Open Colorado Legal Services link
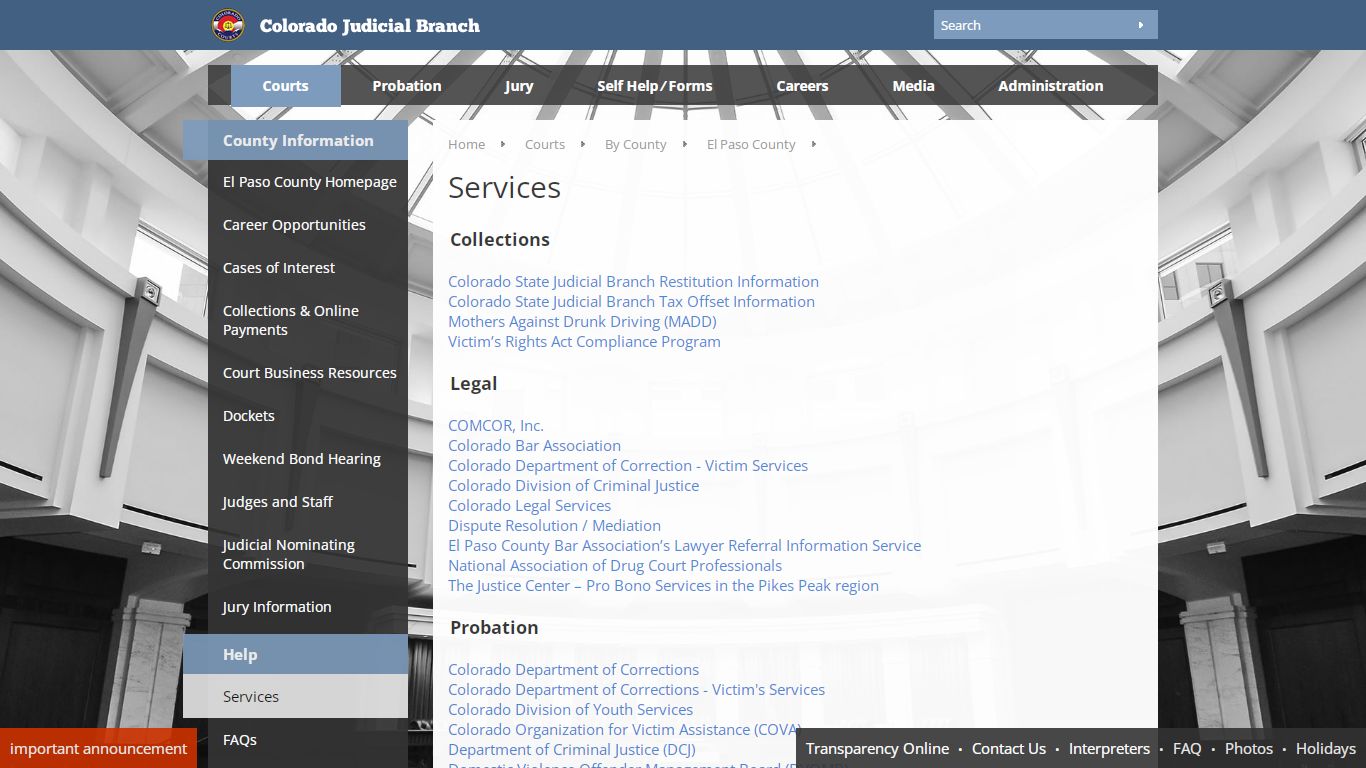The width and height of the screenshot is (1366, 768). (x=529, y=506)
